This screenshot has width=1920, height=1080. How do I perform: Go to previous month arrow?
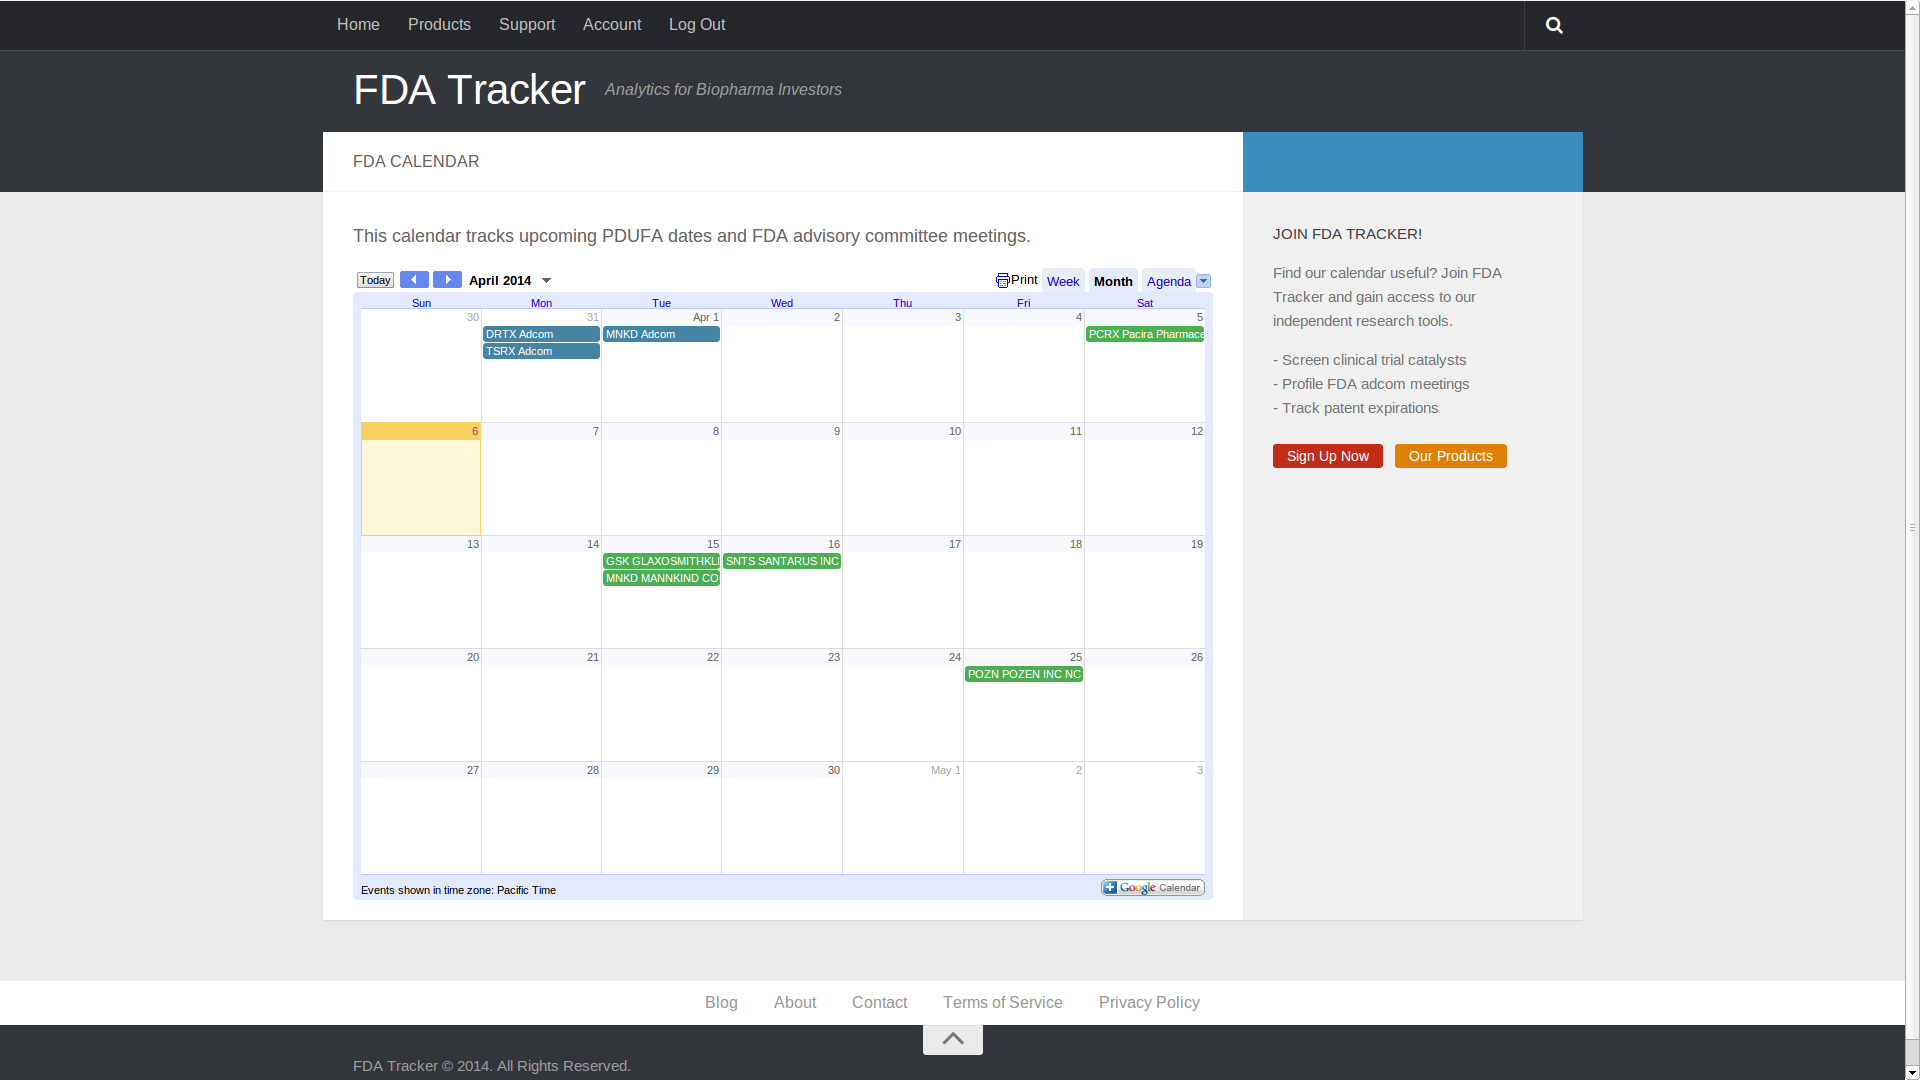(x=414, y=280)
